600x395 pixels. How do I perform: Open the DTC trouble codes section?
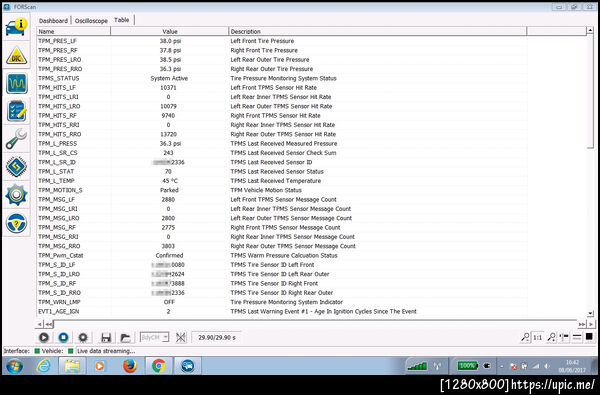click(x=16, y=56)
